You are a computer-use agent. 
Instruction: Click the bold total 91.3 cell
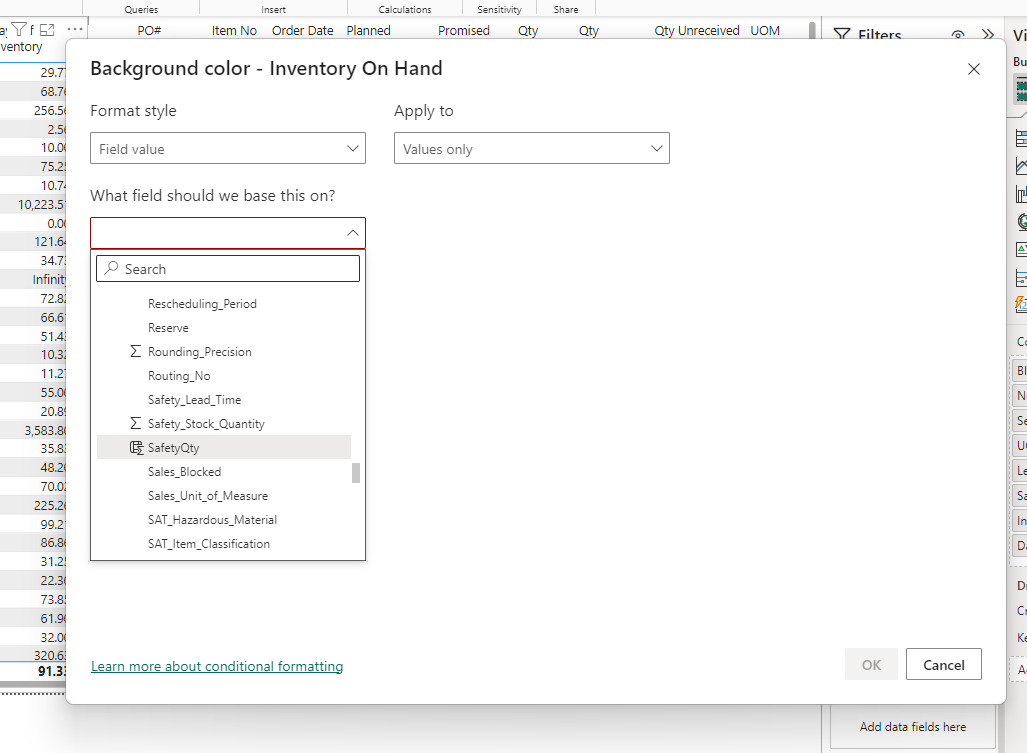point(52,671)
